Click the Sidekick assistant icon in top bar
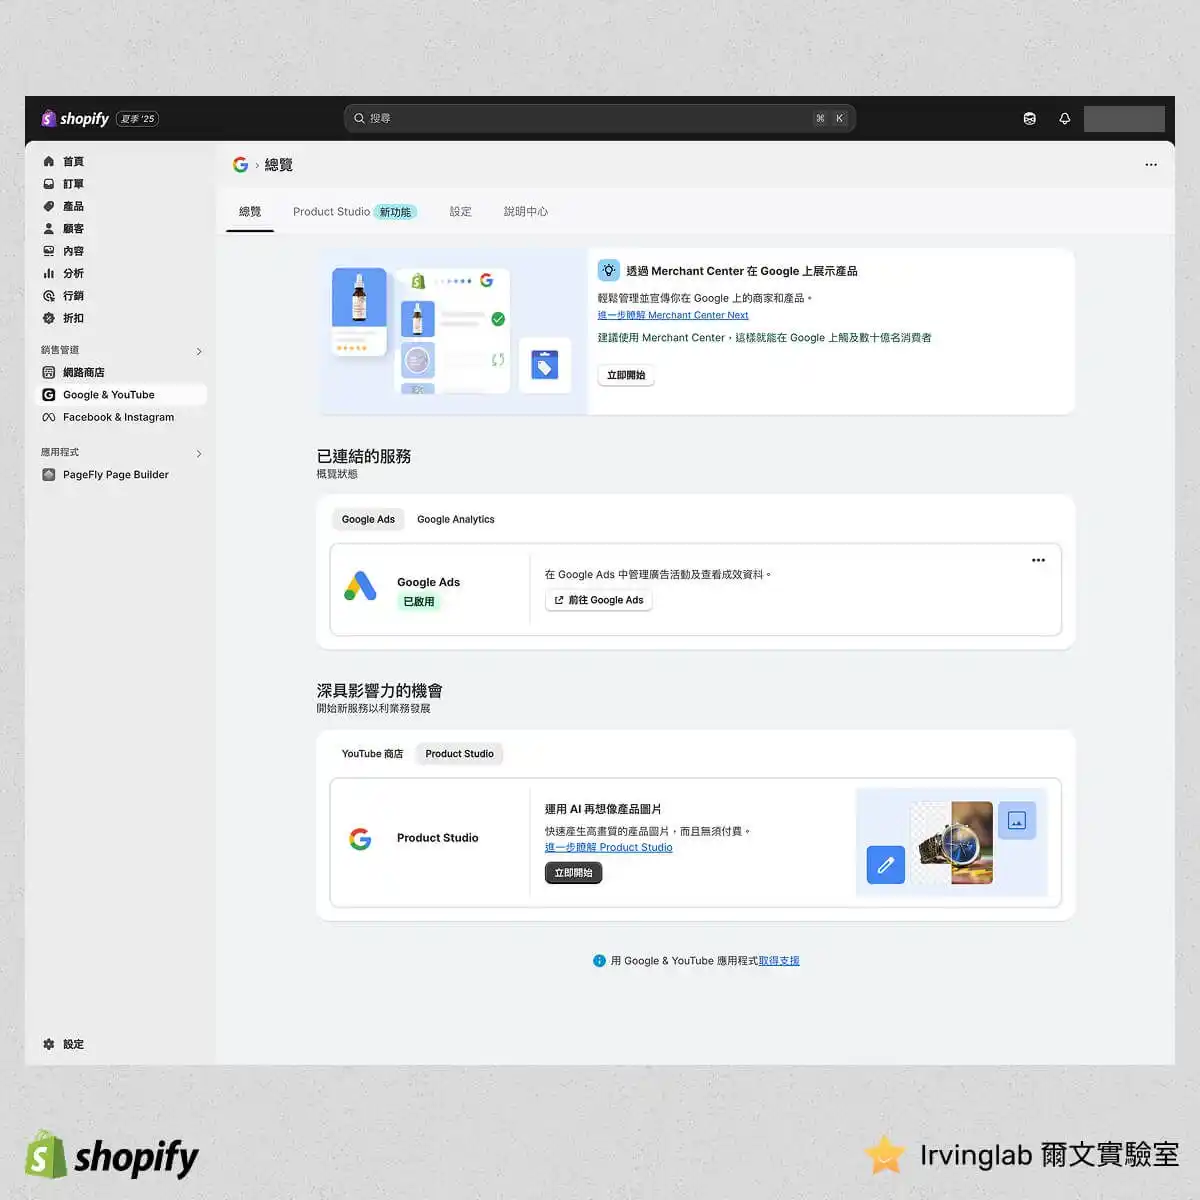The width and height of the screenshot is (1200, 1200). pyautogui.click(x=1030, y=118)
